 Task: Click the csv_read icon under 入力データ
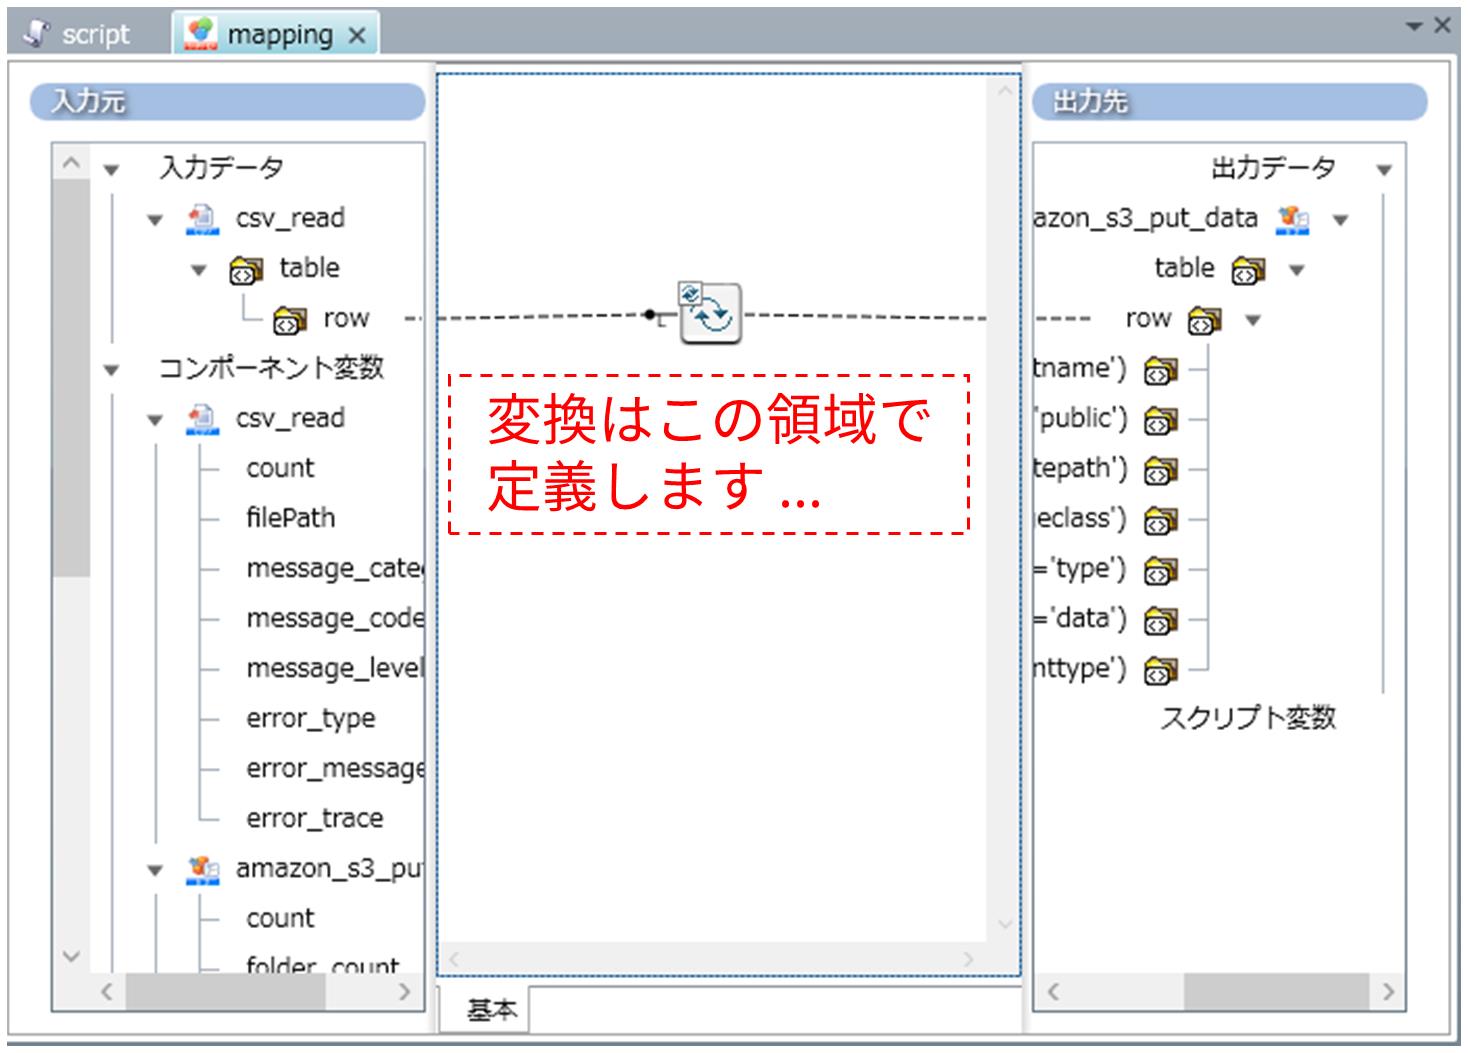pos(202,219)
